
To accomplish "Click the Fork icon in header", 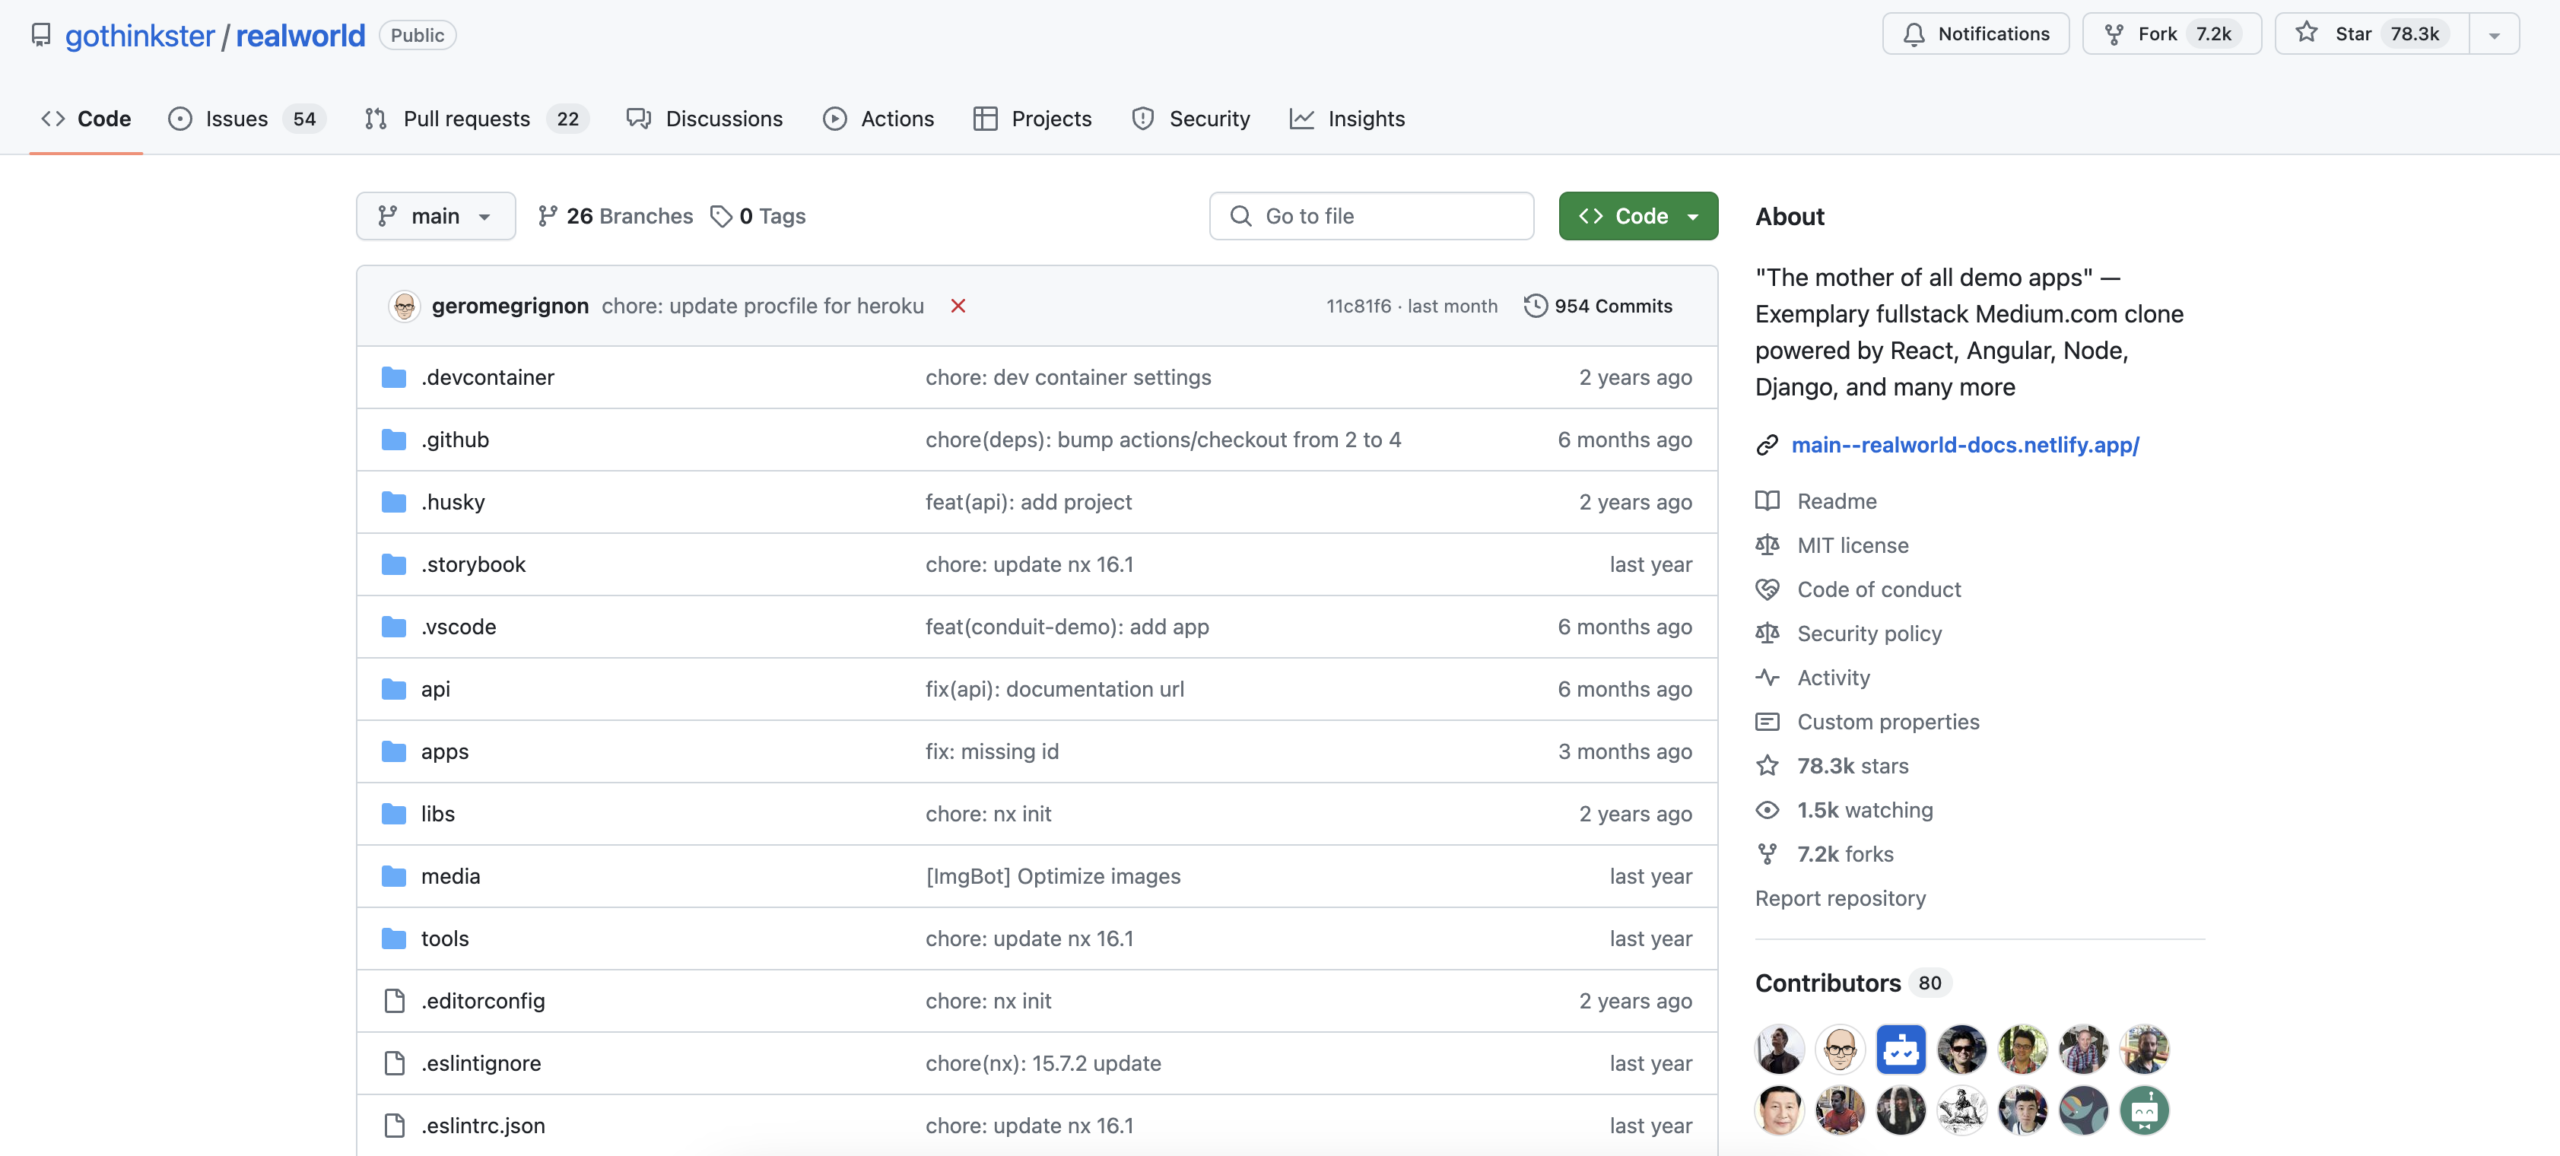I will click(2114, 34).
